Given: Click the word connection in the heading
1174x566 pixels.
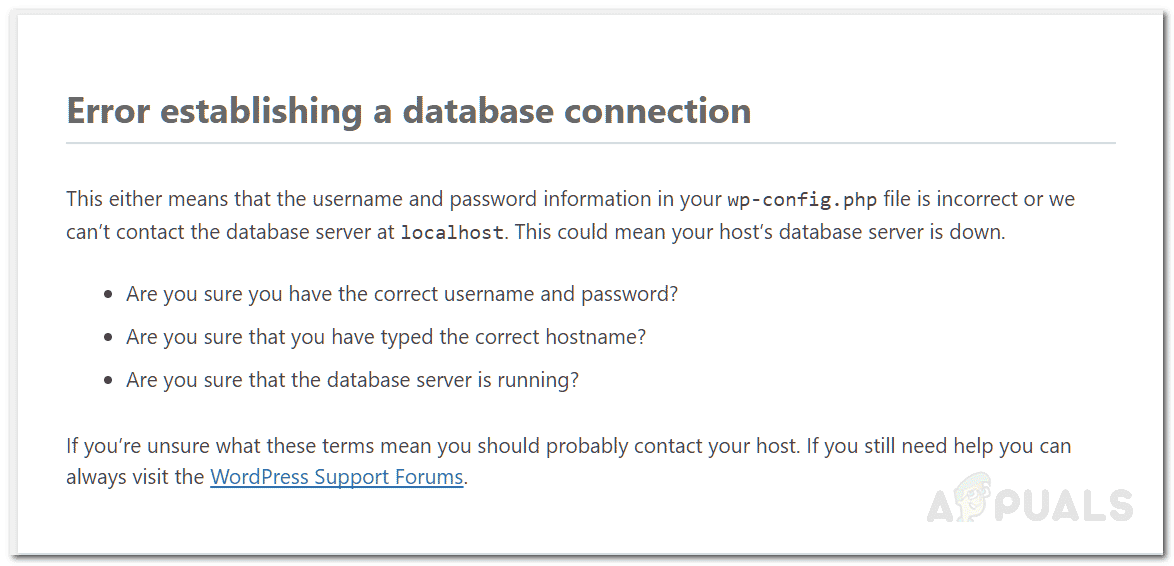Looking at the screenshot, I should click(x=657, y=111).
